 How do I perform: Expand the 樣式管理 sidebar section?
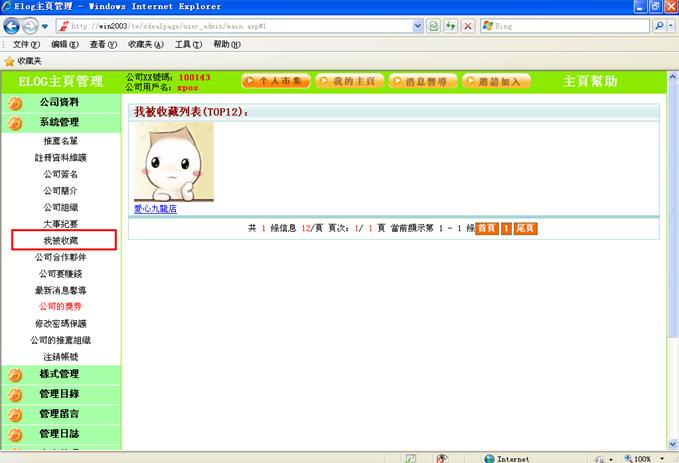59,374
